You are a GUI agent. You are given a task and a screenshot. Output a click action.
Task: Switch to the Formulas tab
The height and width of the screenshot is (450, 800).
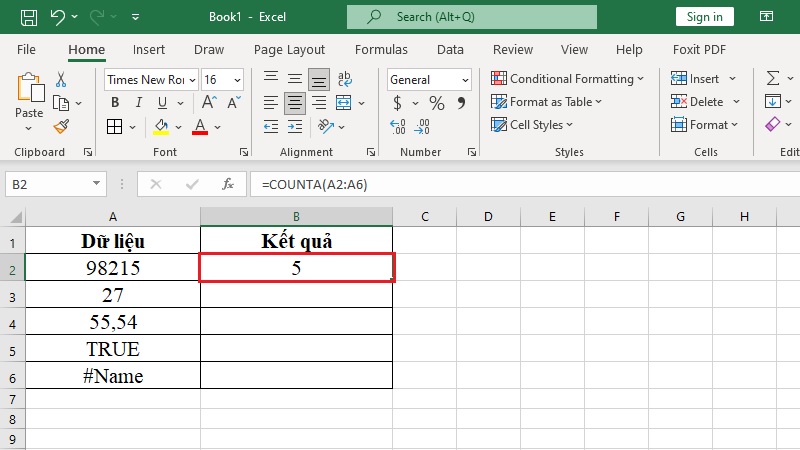[381, 49]
